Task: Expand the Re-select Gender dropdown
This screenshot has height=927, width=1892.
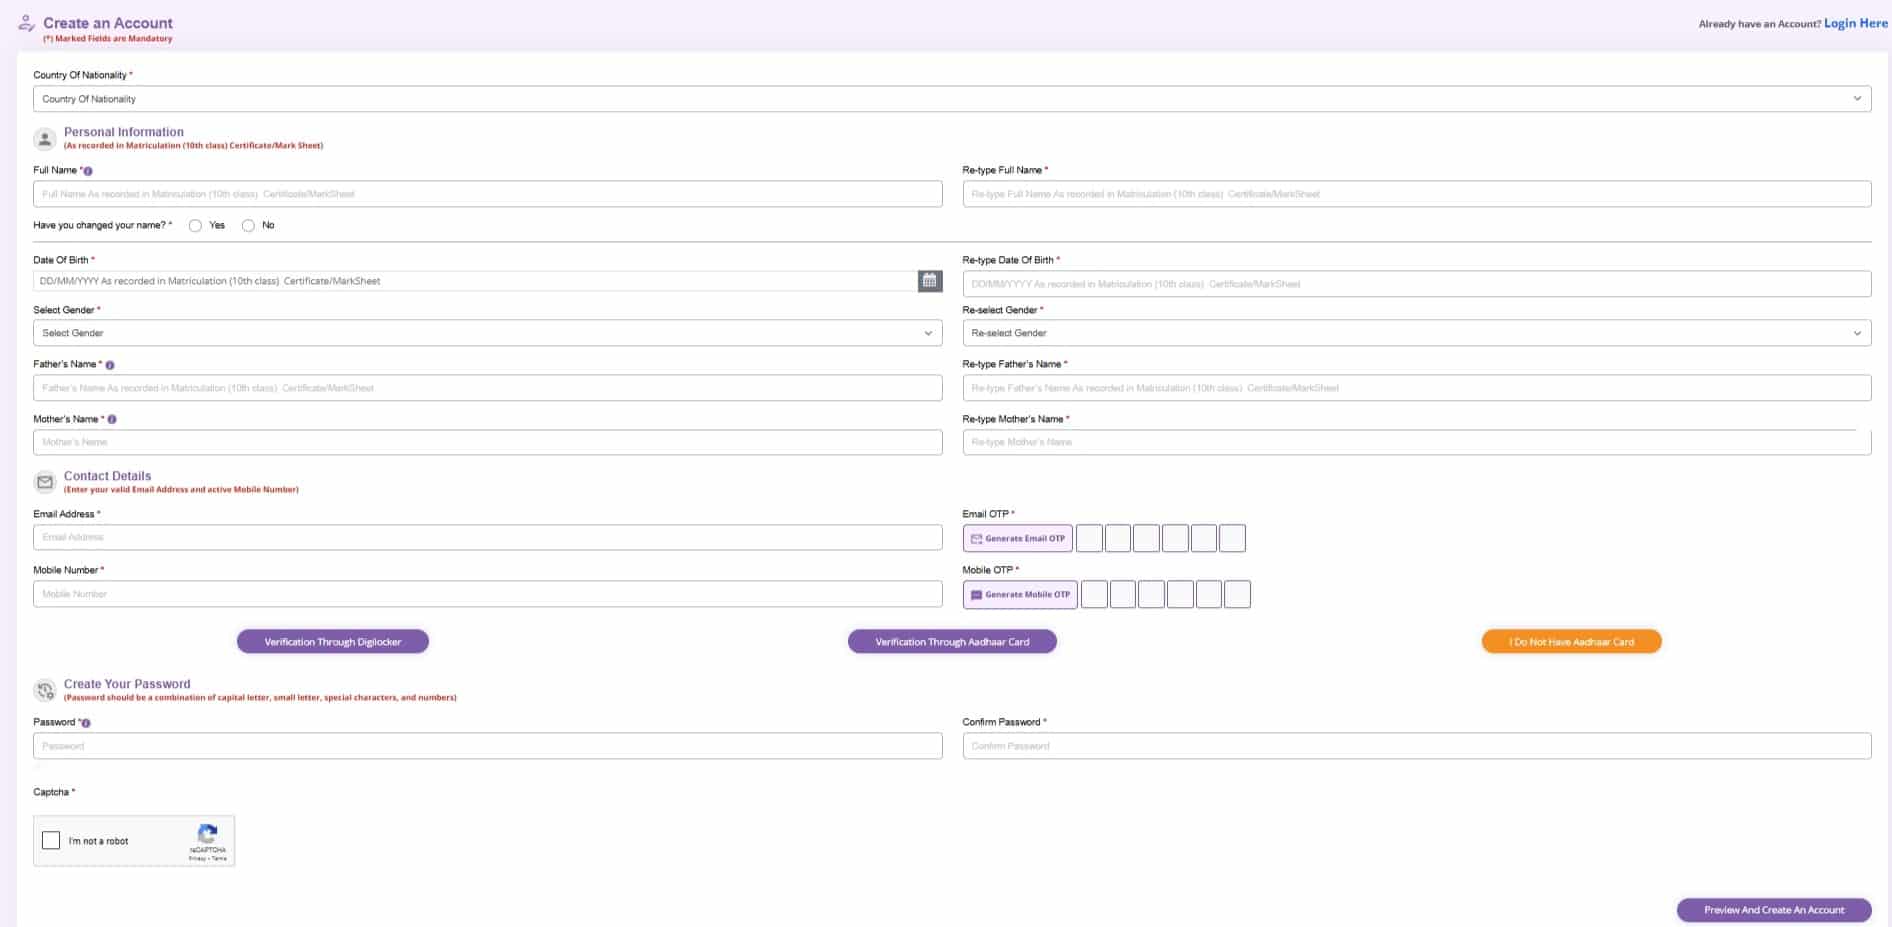Action: (x=1416, y=333)
